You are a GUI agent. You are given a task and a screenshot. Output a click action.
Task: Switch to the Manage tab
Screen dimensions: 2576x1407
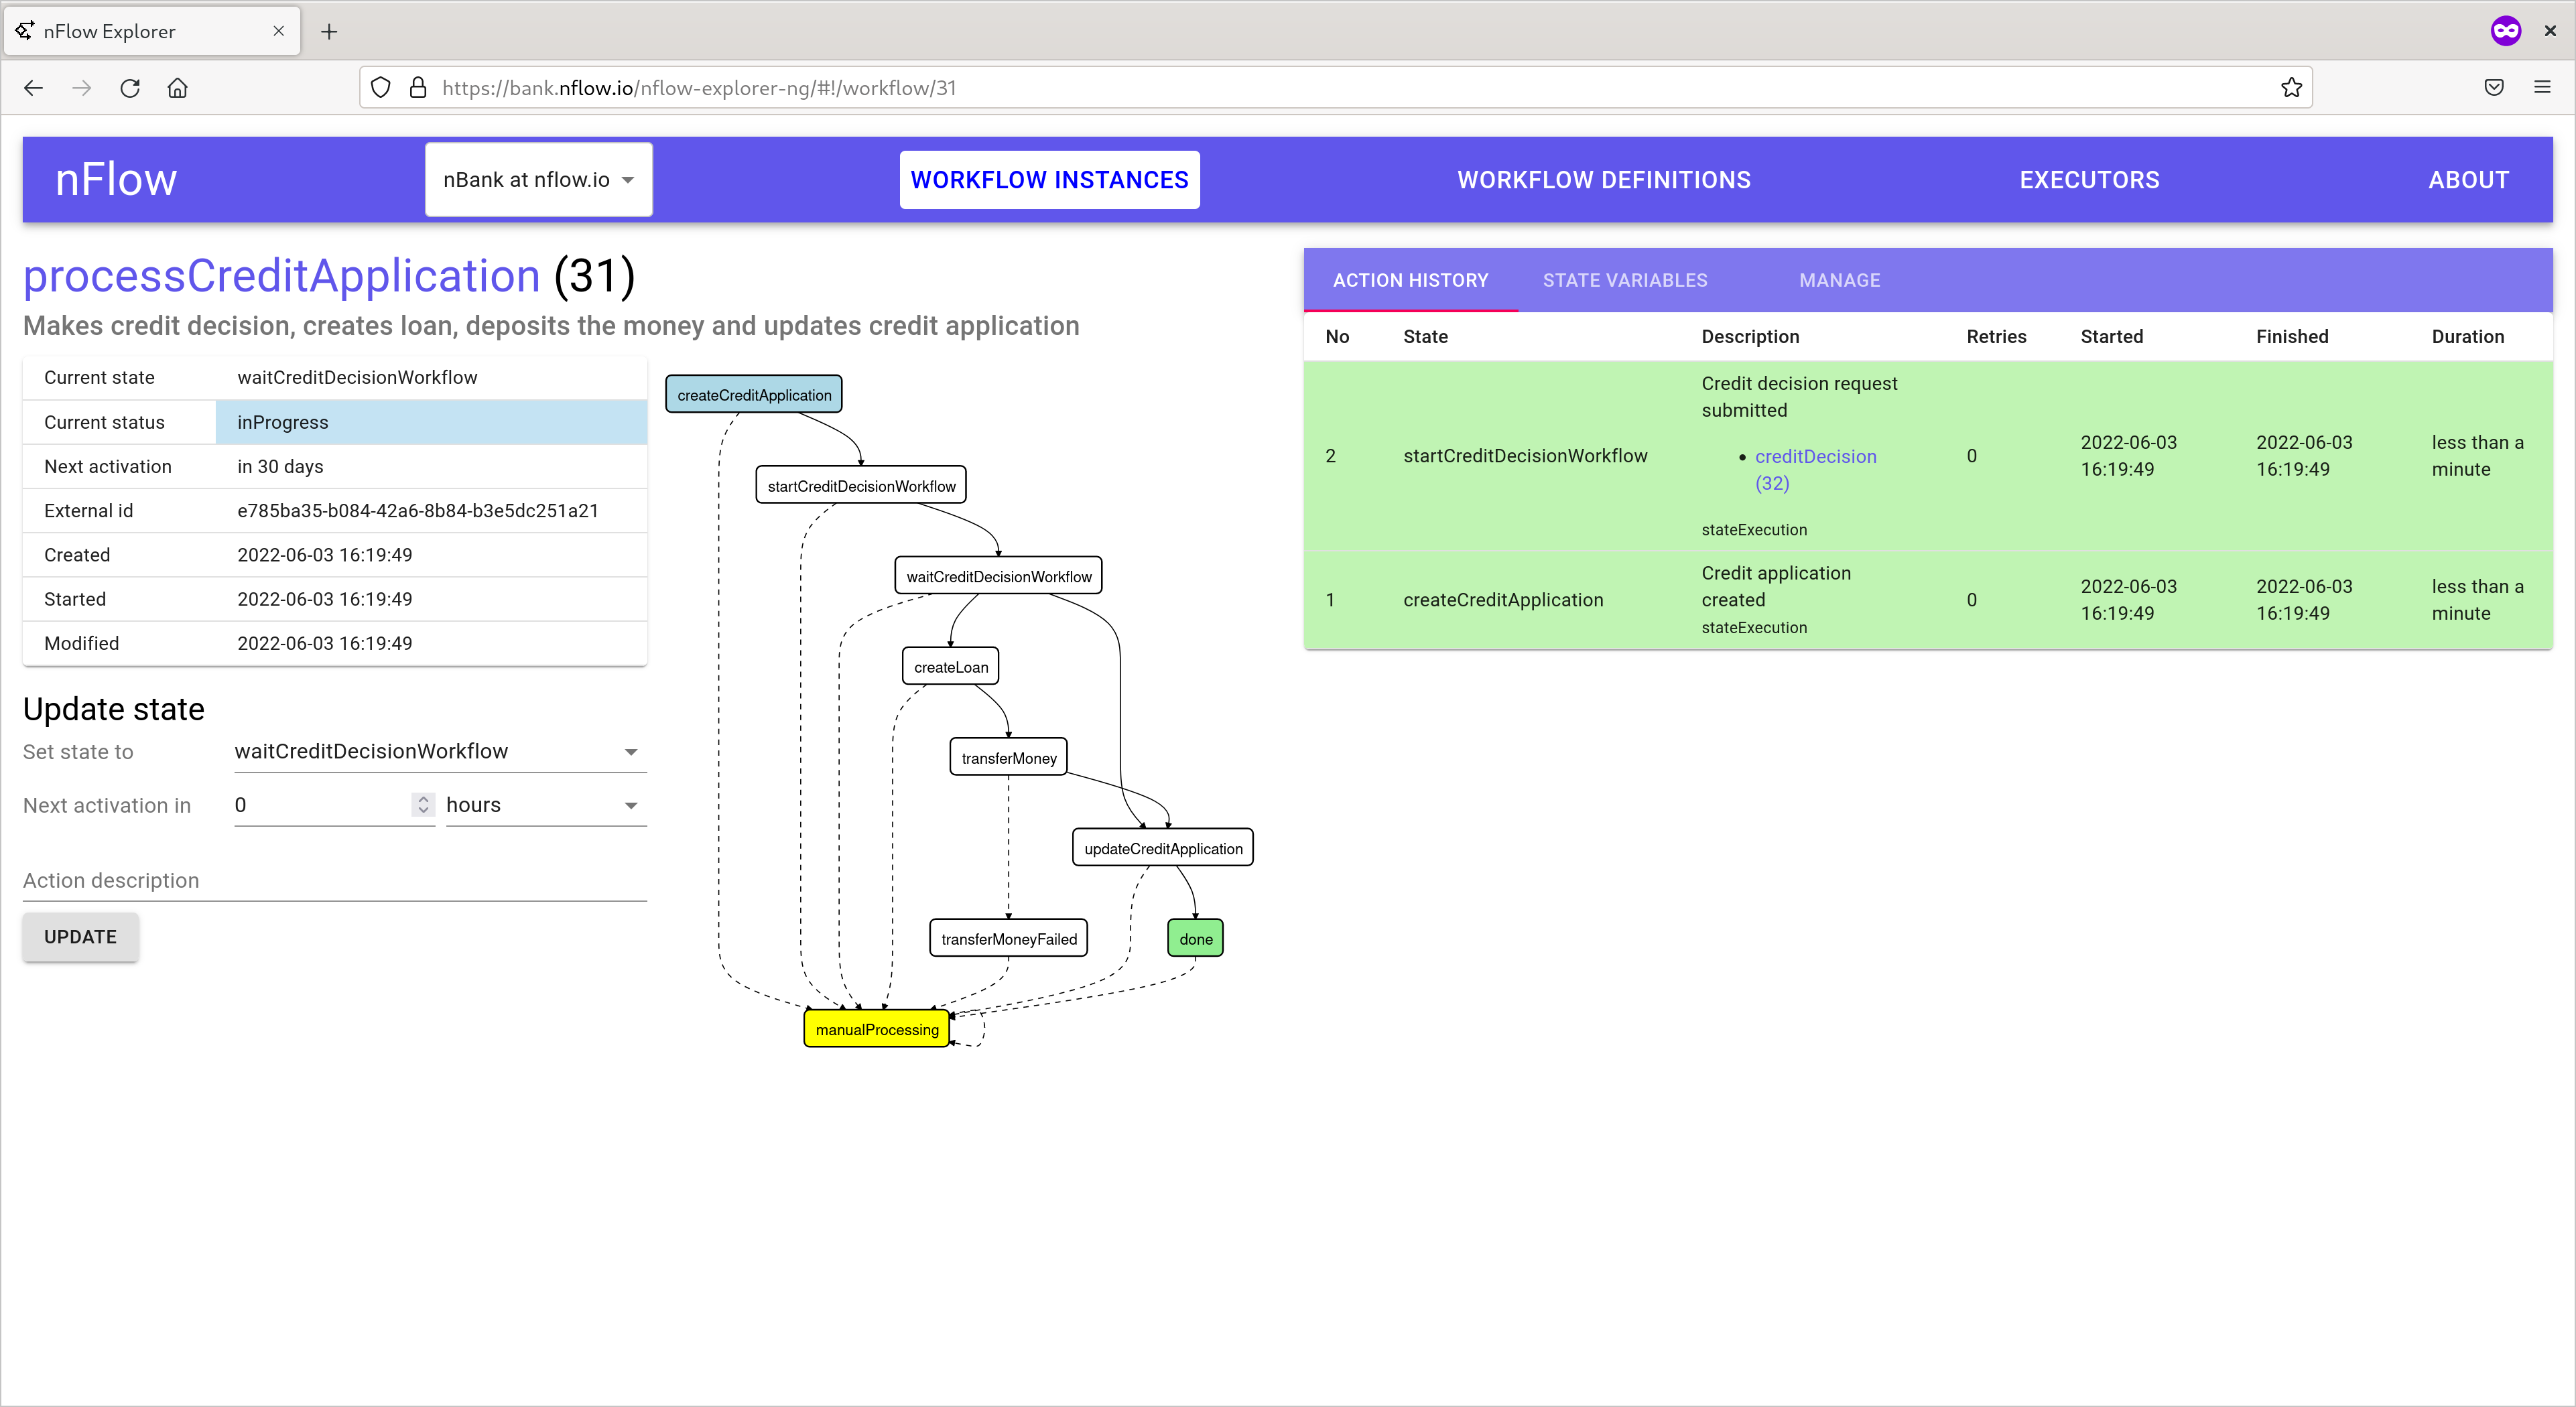pos(1839,281)
